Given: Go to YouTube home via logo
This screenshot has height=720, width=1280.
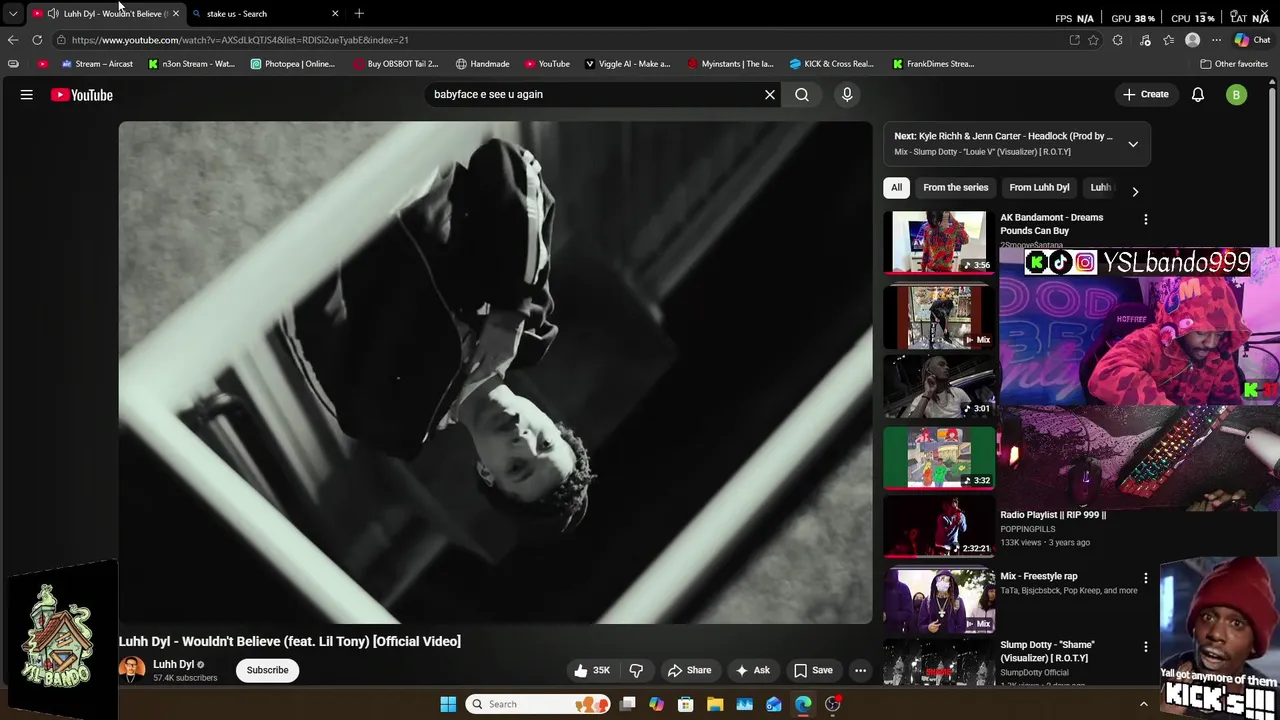Looking at the screenshot, I should click(x=82, y=95).
